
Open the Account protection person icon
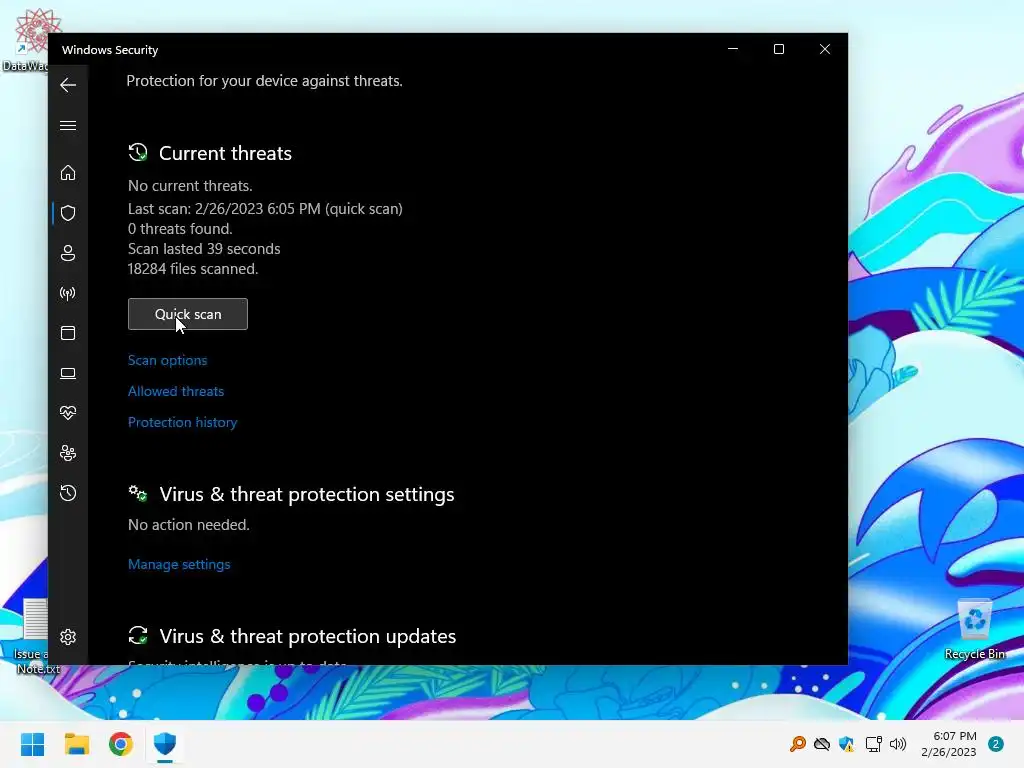(x=68, y=253)
